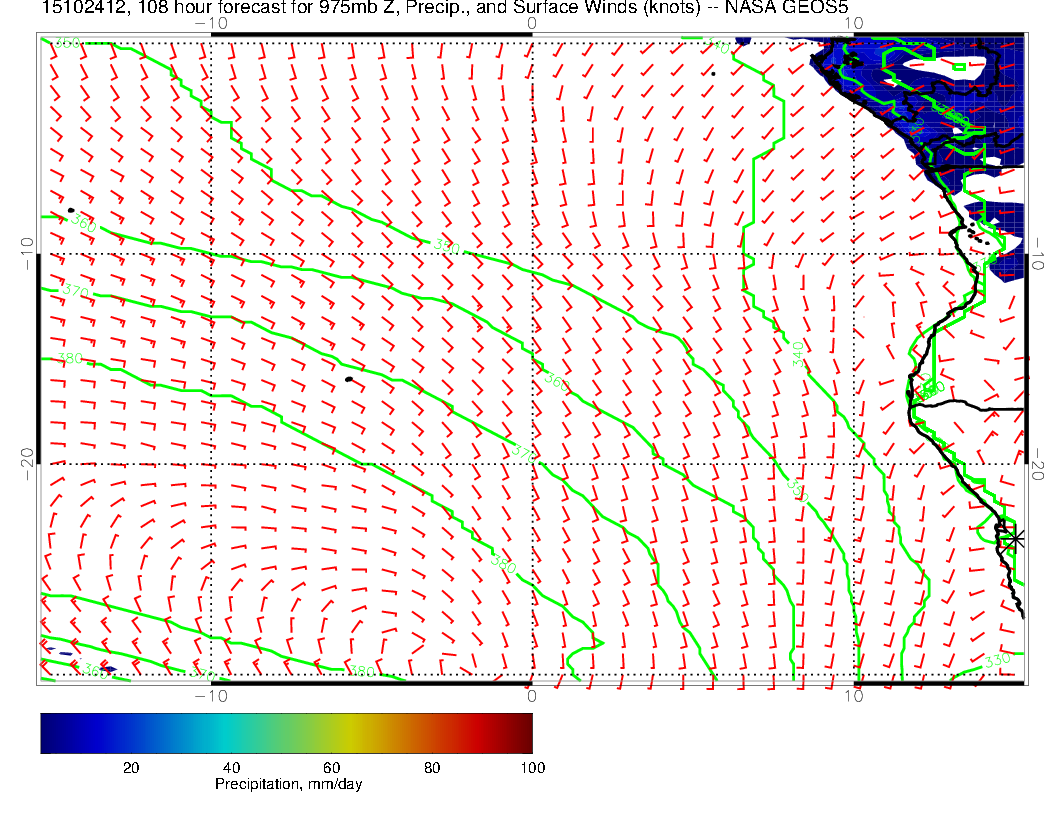
Task: Click the 0 longitude label on the bottom axis
Action: pyautogui.click(x=531, y=696)
